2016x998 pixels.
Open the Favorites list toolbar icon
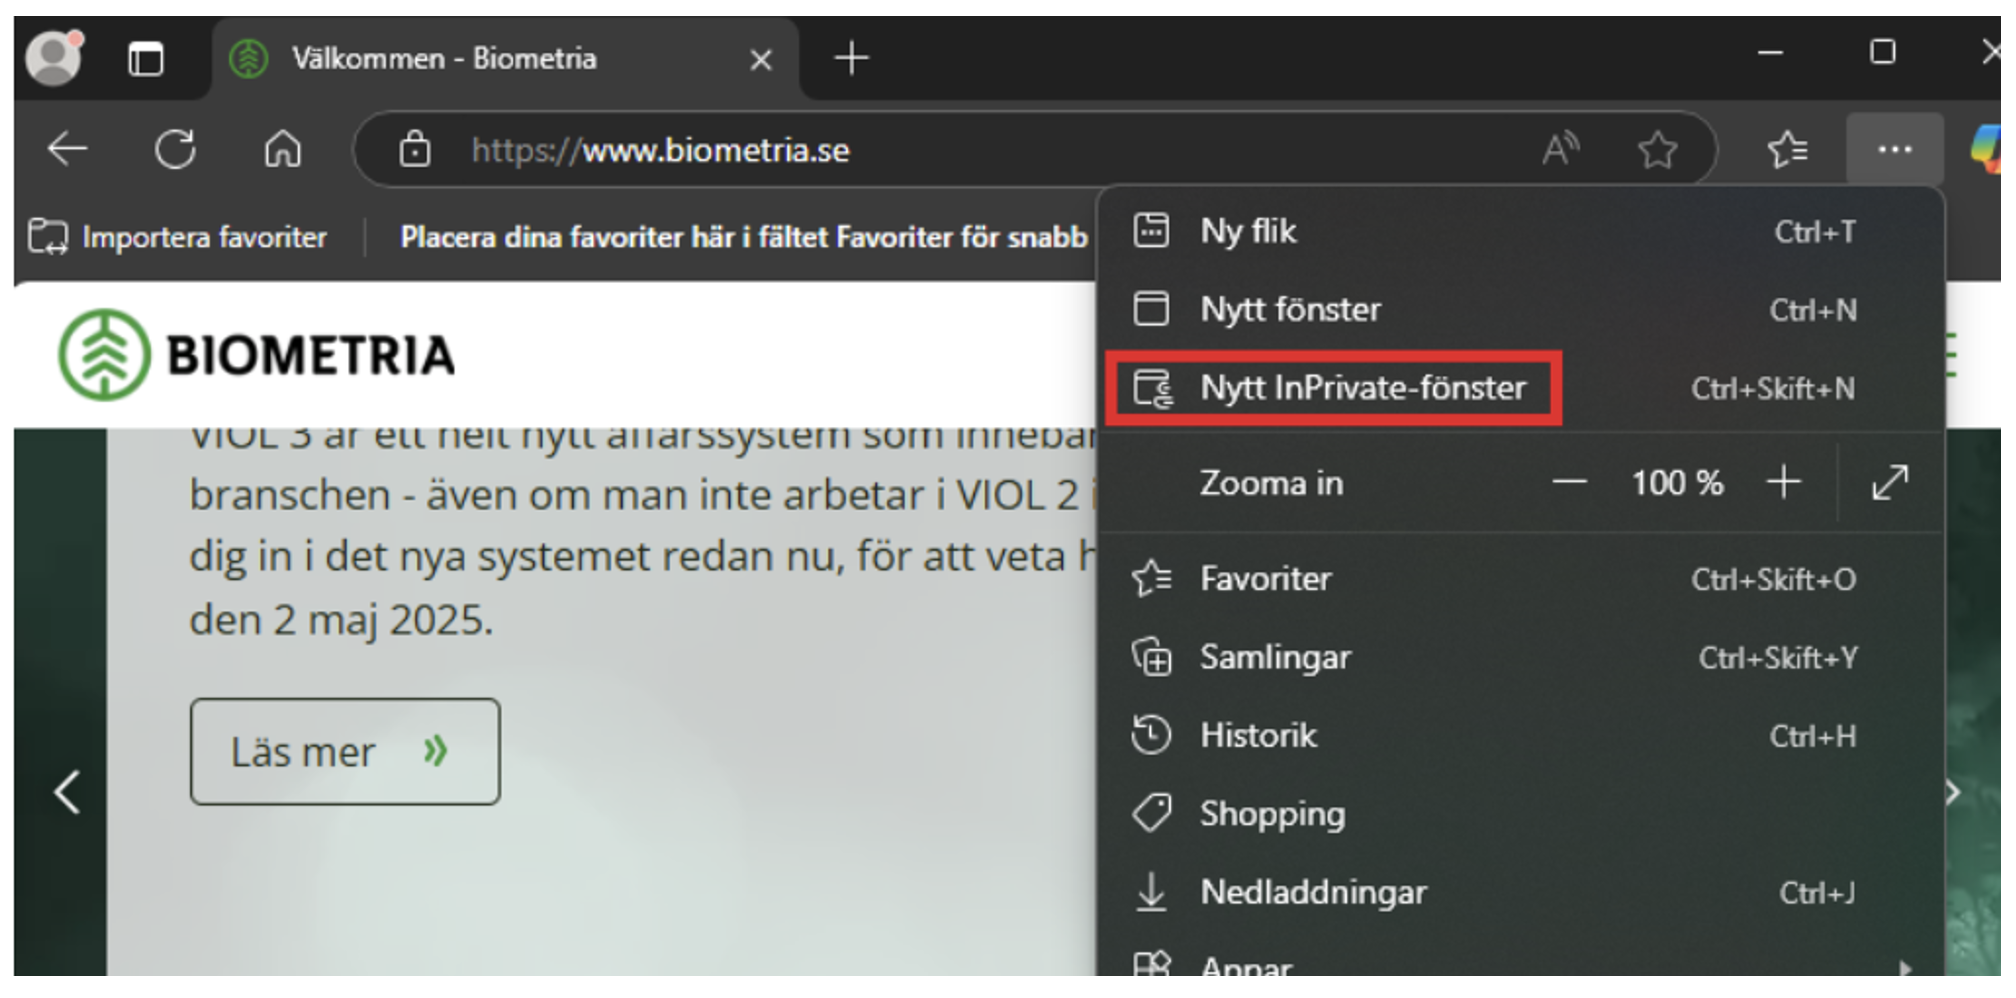1787,150
